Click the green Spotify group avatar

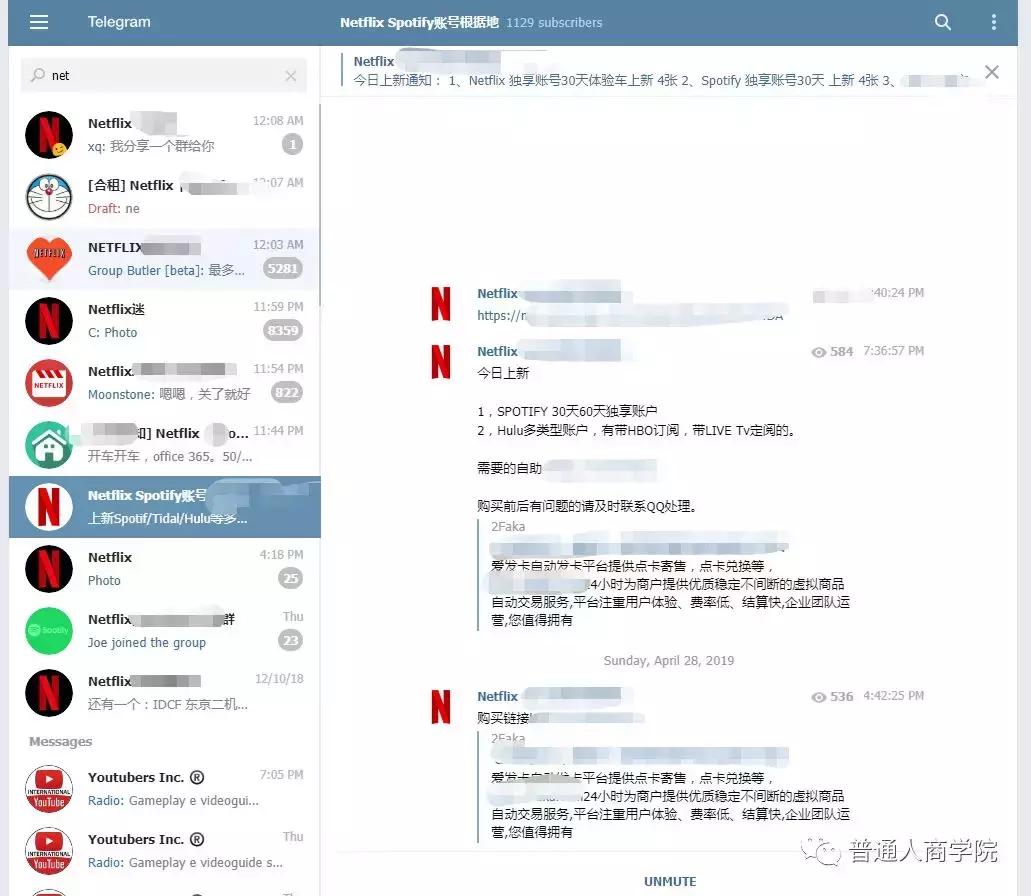pyautogui.click(x=49, y=631)
